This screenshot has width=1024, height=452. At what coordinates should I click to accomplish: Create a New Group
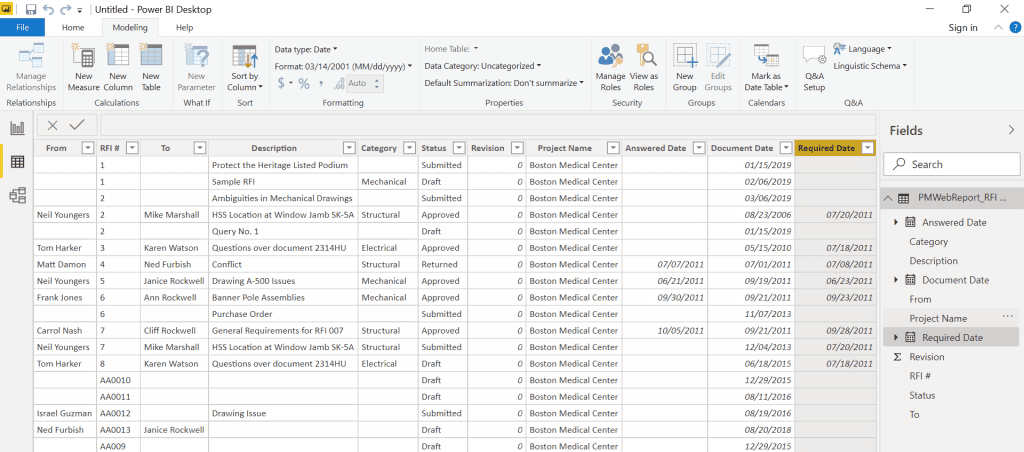click(x=685, y=68)
